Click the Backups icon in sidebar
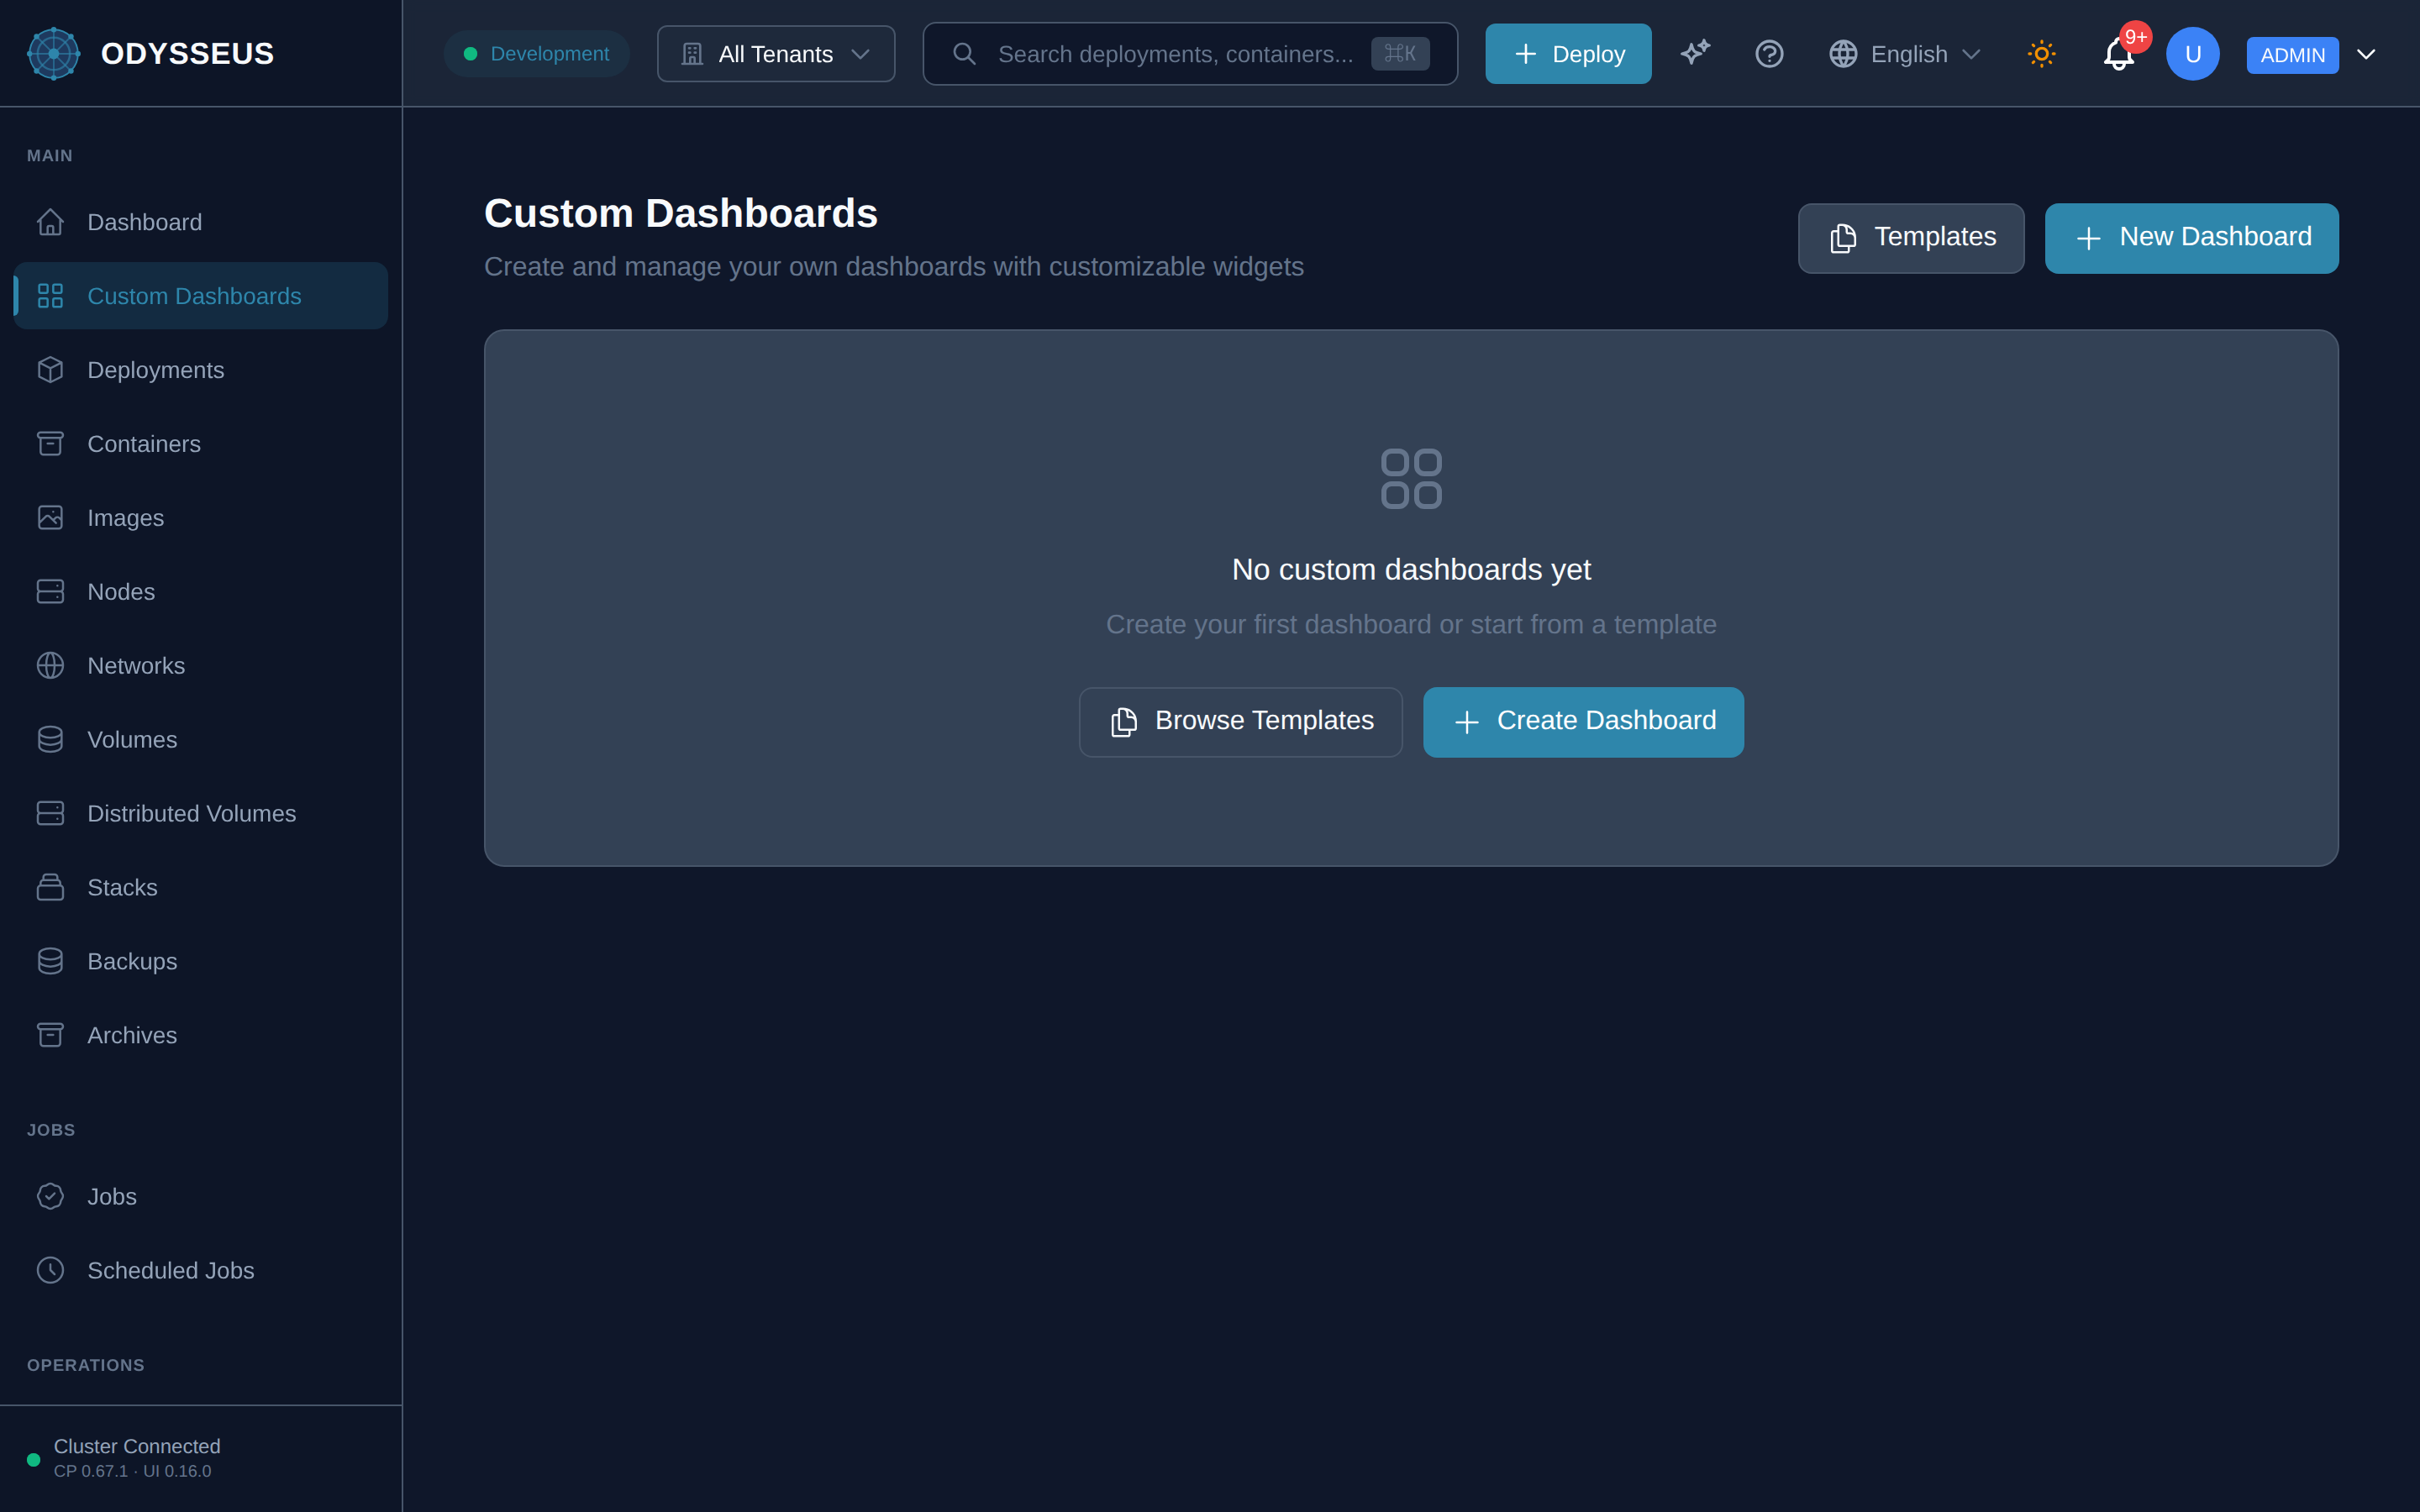The image size is (2420, 1512). point(50,961)
